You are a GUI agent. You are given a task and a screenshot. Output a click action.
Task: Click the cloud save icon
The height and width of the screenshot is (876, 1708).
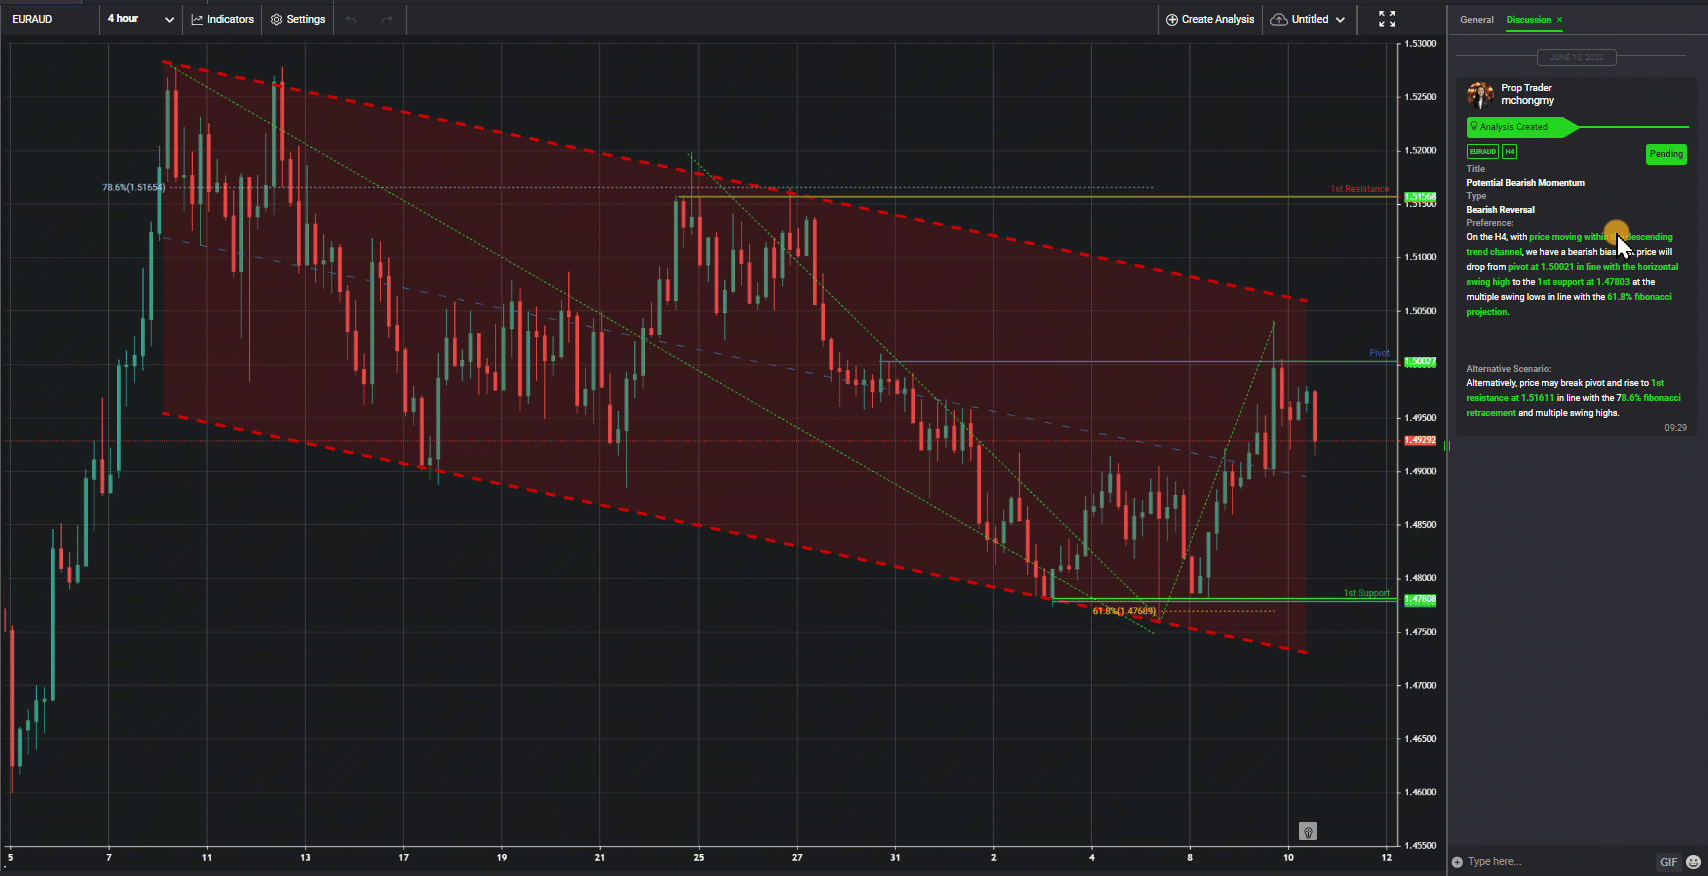coord(1278,19)
